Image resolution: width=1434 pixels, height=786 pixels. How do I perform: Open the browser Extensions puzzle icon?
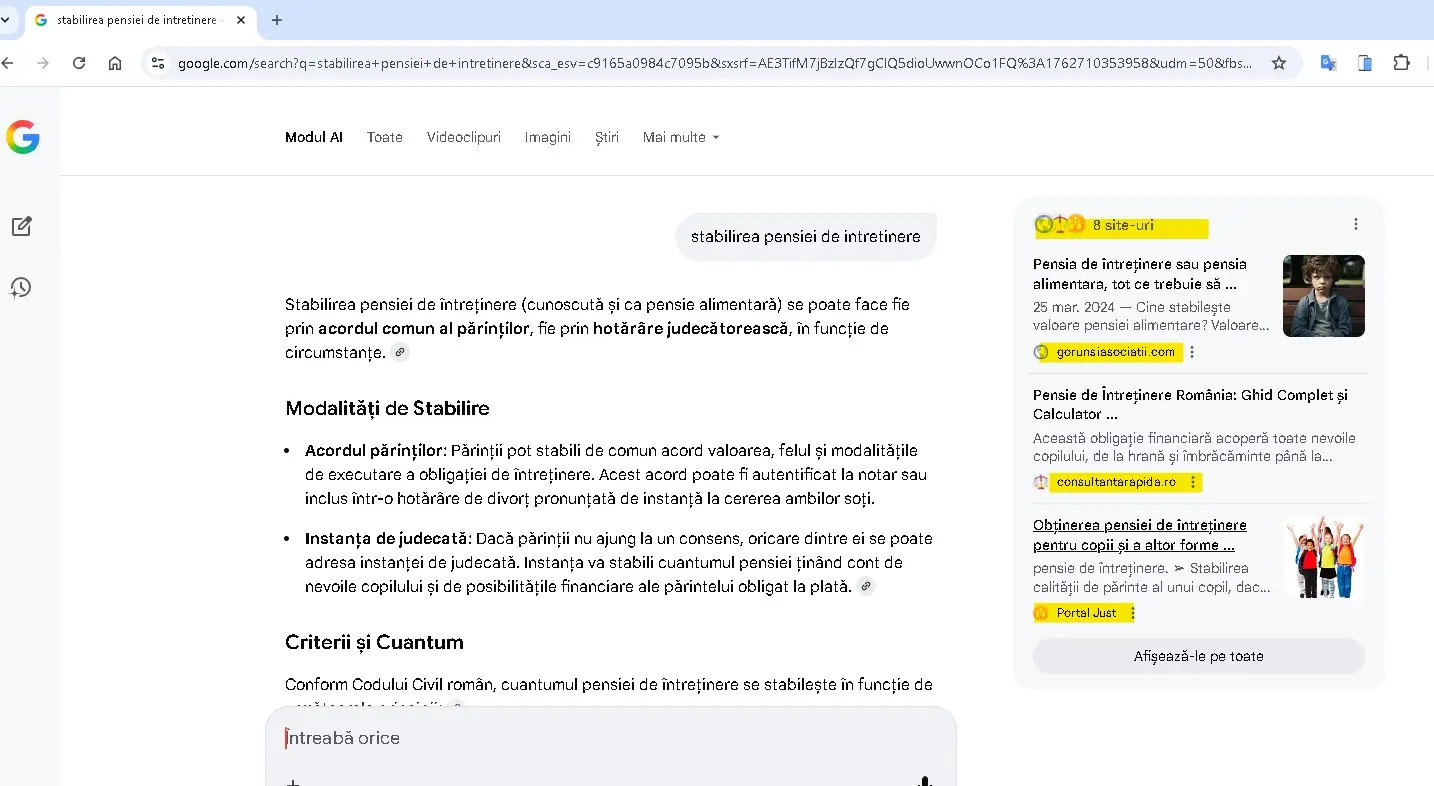click(1401, 63)
